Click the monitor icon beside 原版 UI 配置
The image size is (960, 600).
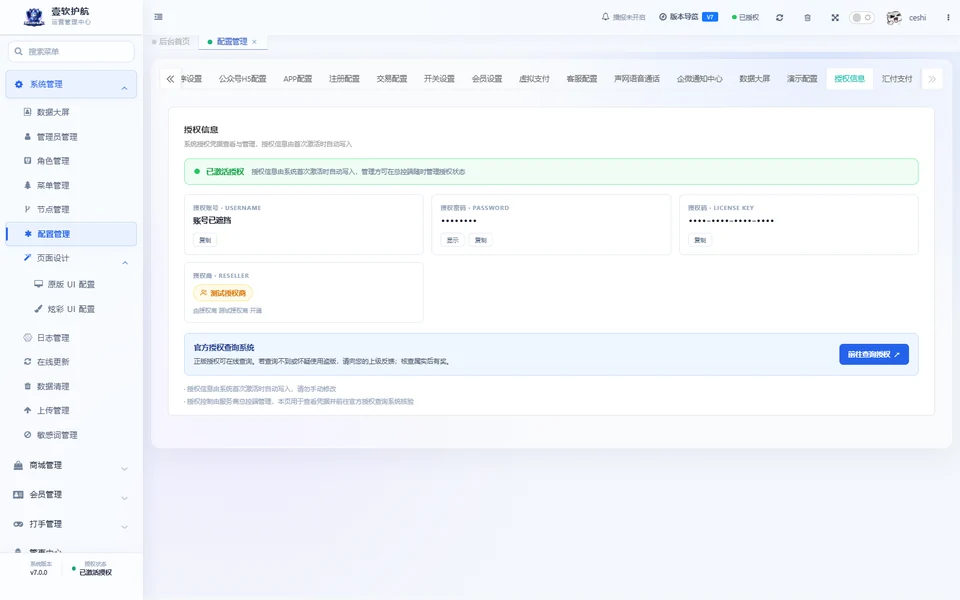coord(38,284)
